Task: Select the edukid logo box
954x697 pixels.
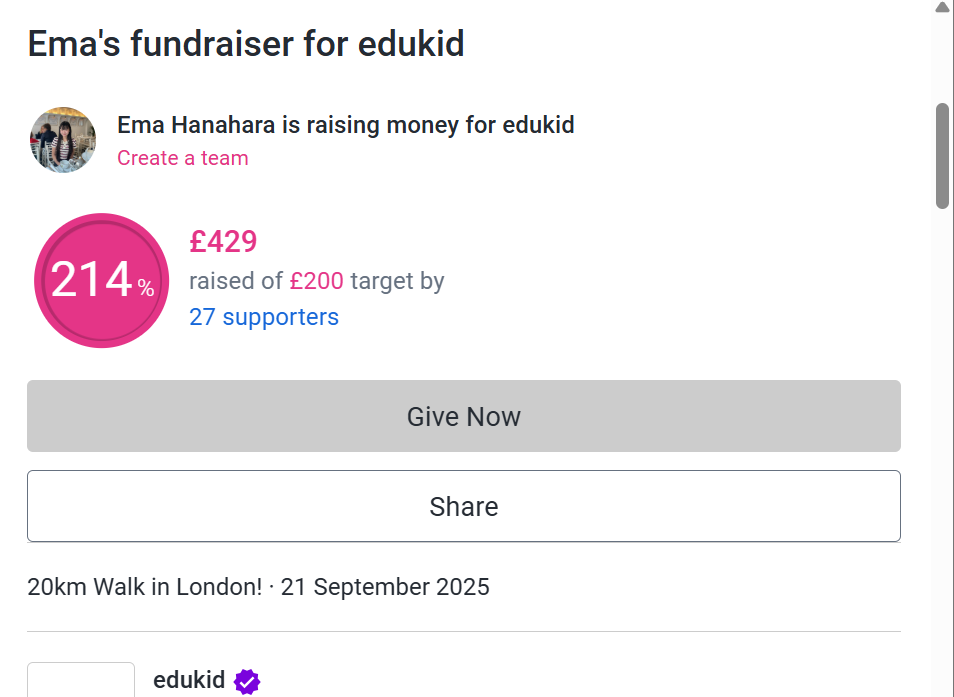Action: pos(80,681)
